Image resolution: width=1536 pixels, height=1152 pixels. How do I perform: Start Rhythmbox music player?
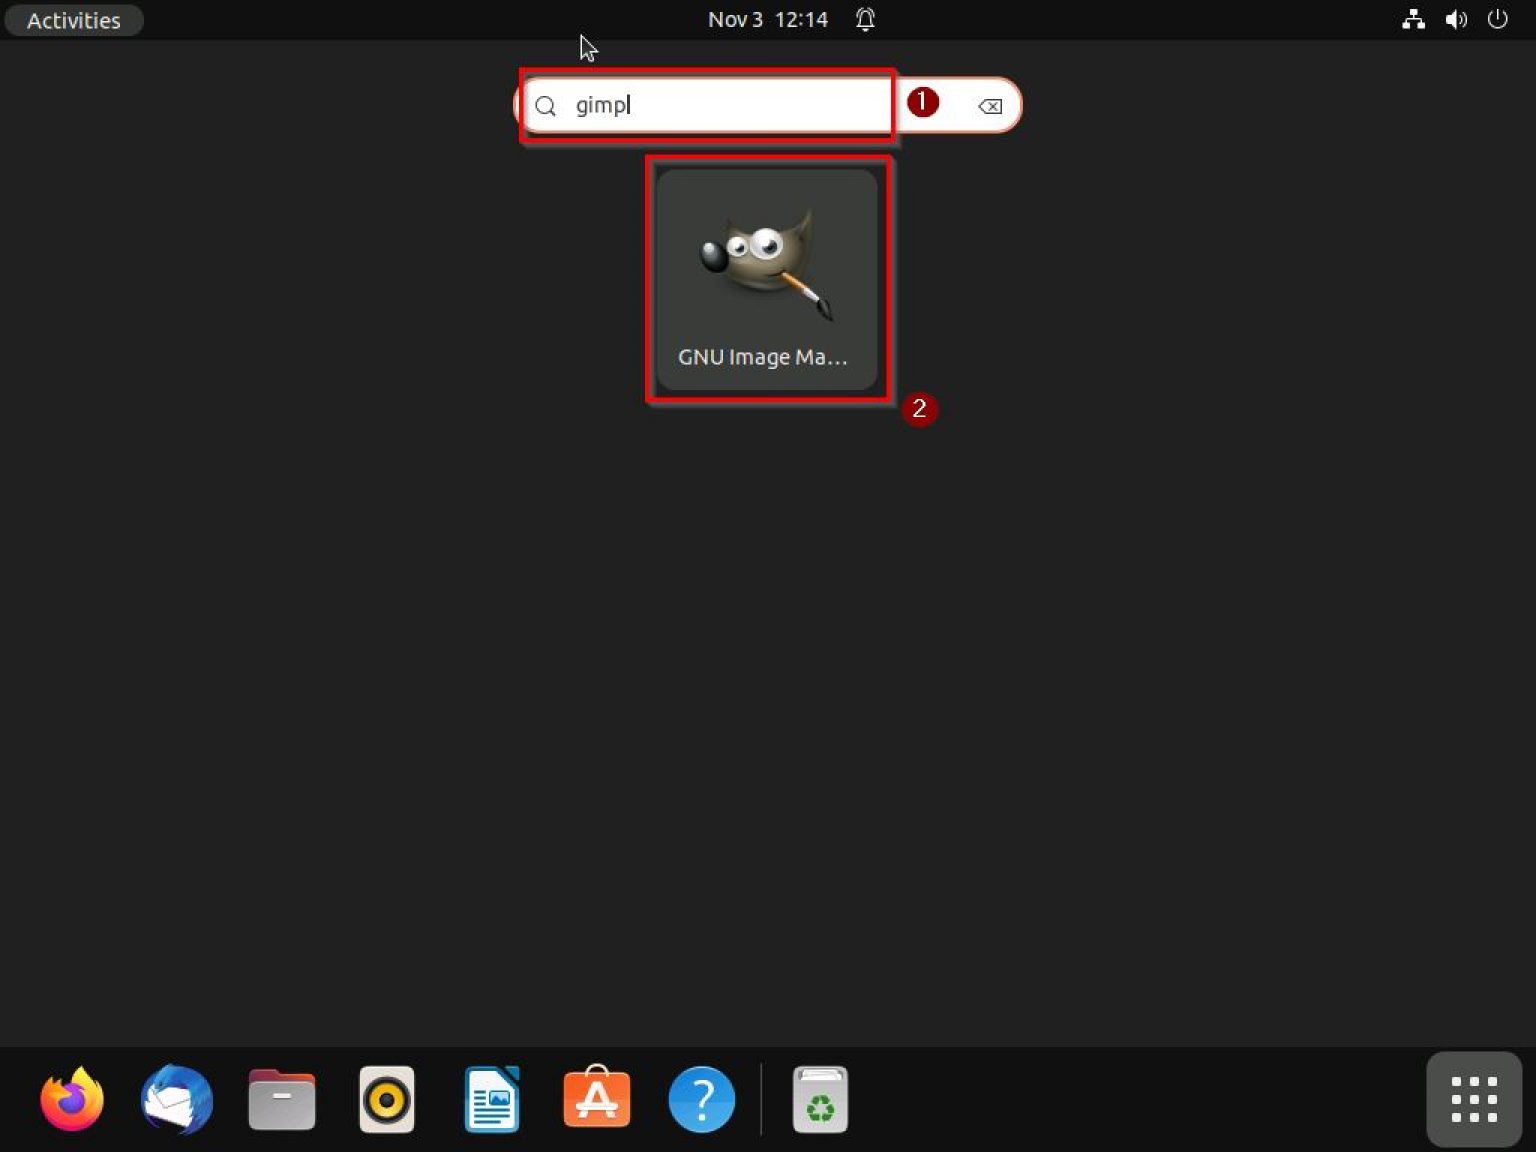click(386, 1098)
